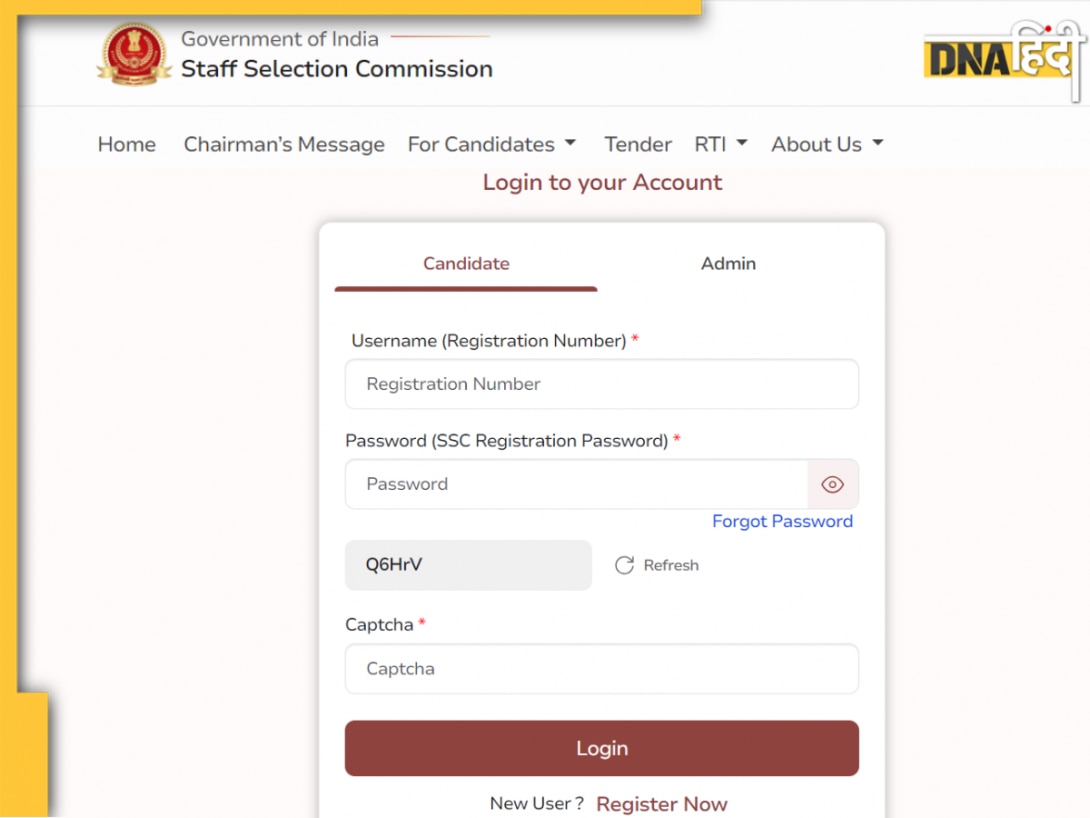The height and width of the screenshot is (818, 1090).
Task: Switch to the Admin tab
Action: click(x=728, y=263)
